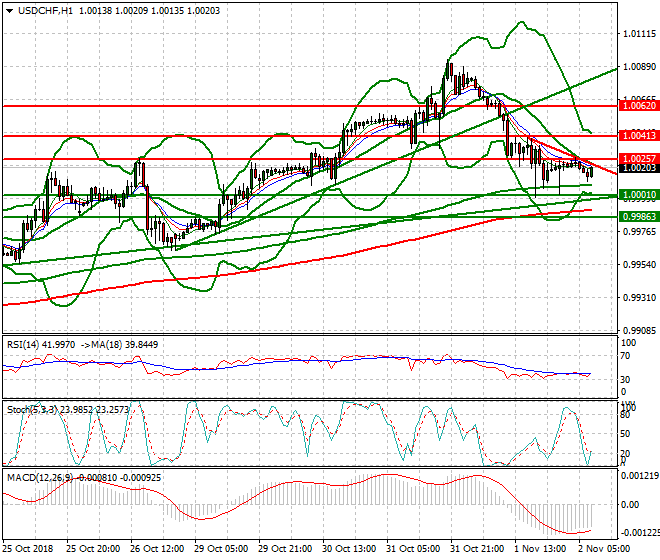
Task: Click the RSI scale value 30
Action: click(x=626, y=380)
